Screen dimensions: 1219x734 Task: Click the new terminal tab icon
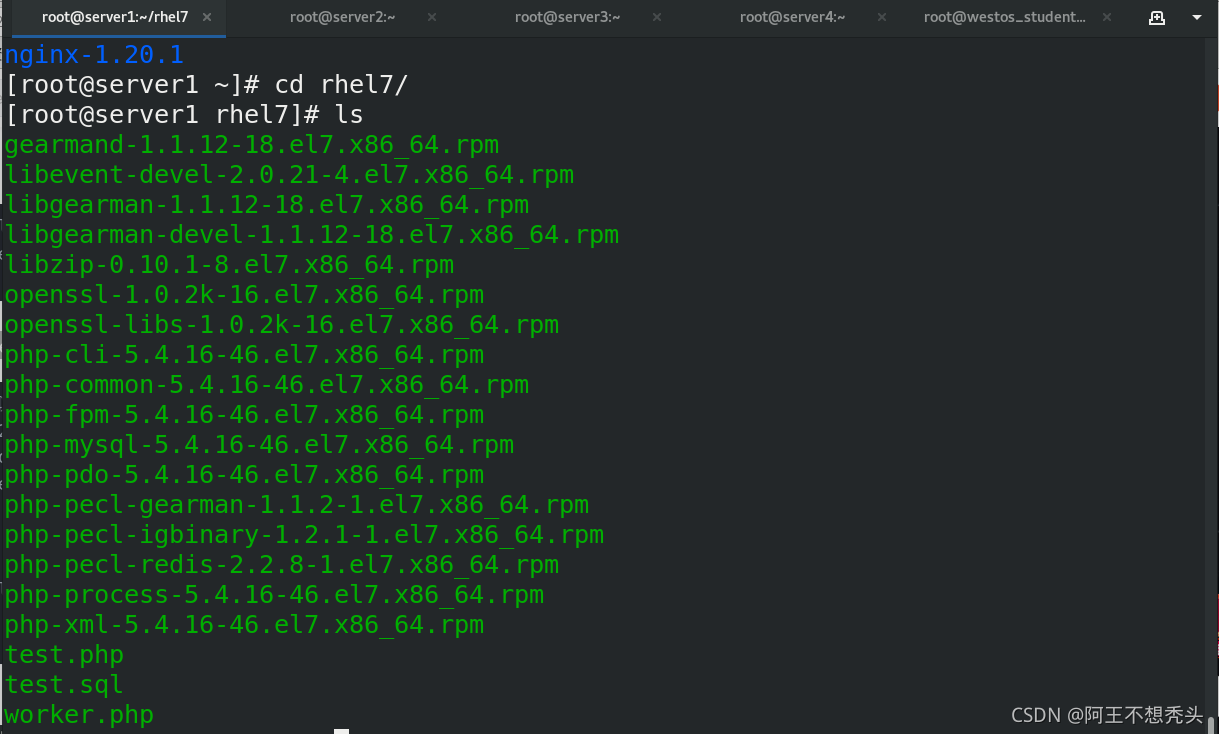[1157, 17]
